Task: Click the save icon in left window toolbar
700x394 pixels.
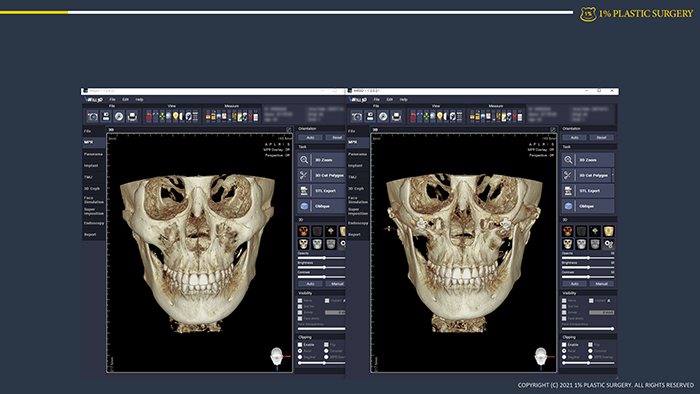Action: tap(106, 116)
